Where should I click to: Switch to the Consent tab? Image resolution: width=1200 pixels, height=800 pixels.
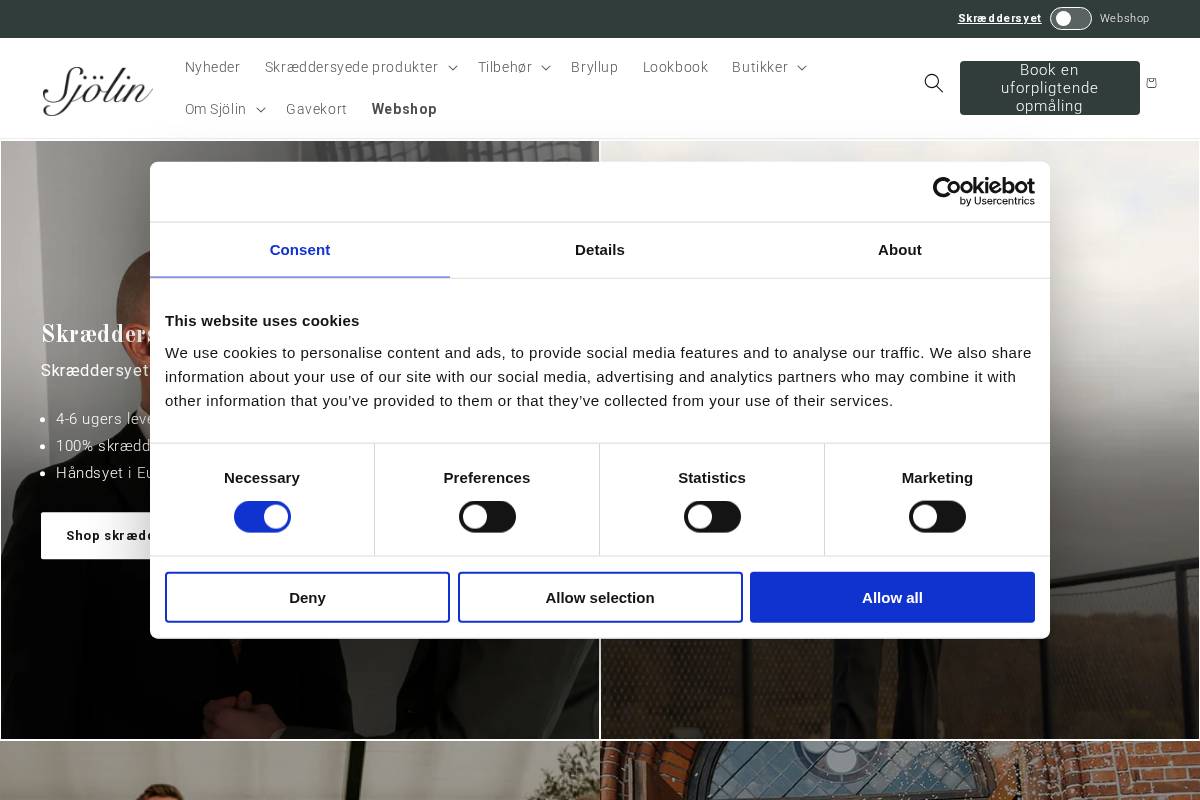click(300, 250)
